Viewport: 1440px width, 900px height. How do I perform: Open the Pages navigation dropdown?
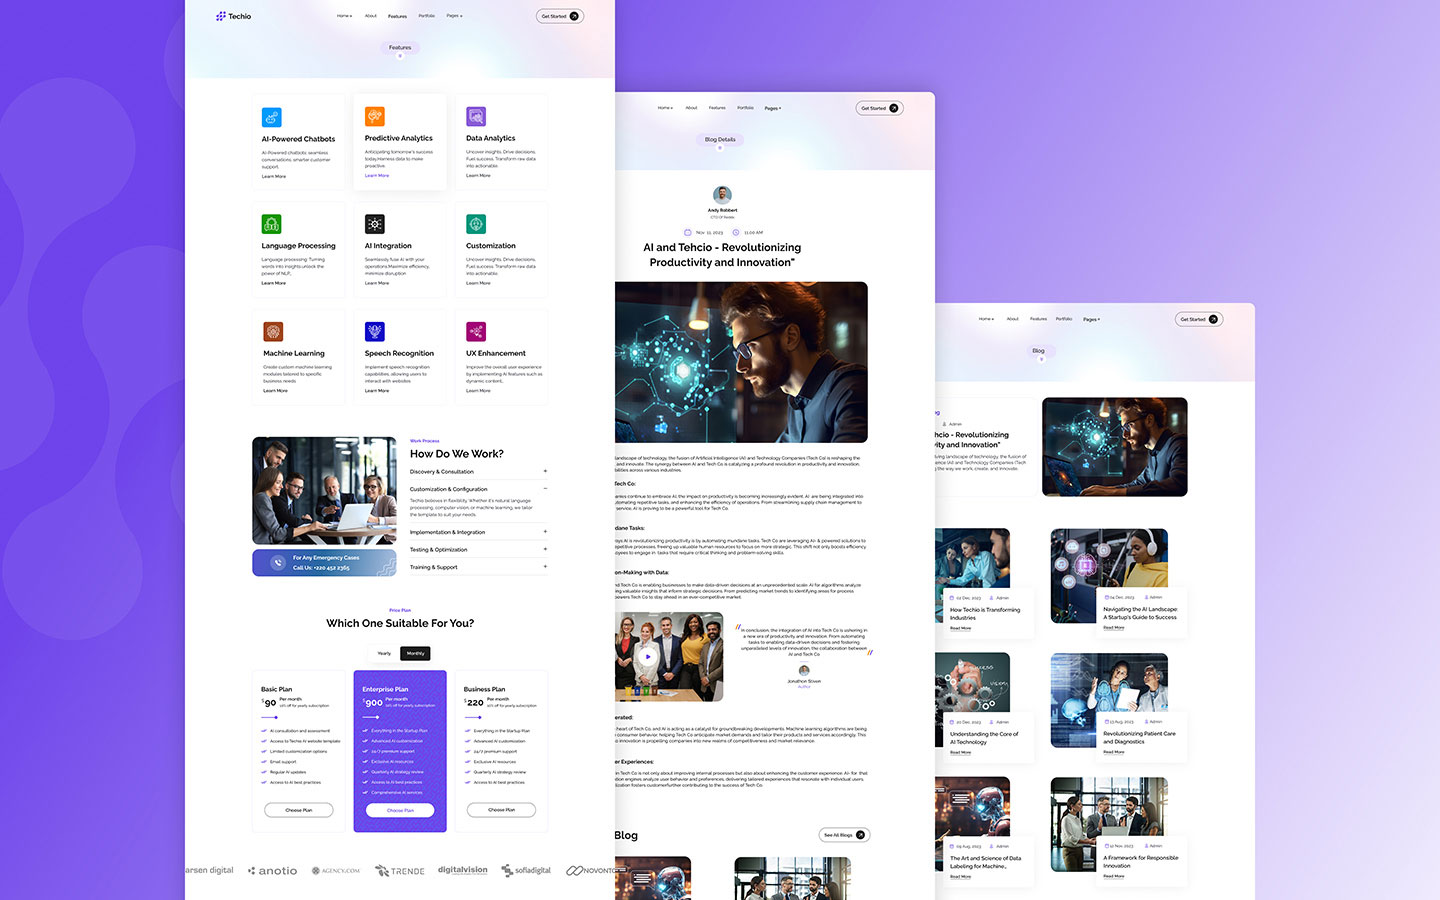pos(455,16)
